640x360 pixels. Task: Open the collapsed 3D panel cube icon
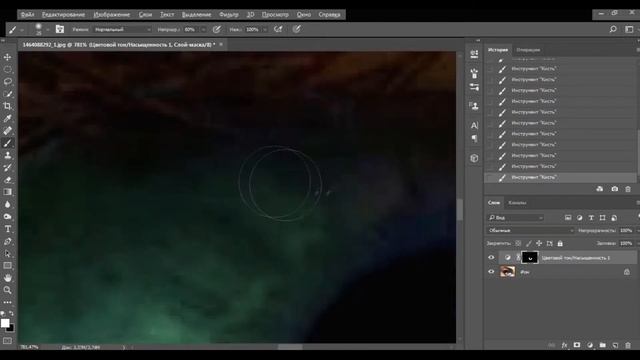[x=474, y=158]
